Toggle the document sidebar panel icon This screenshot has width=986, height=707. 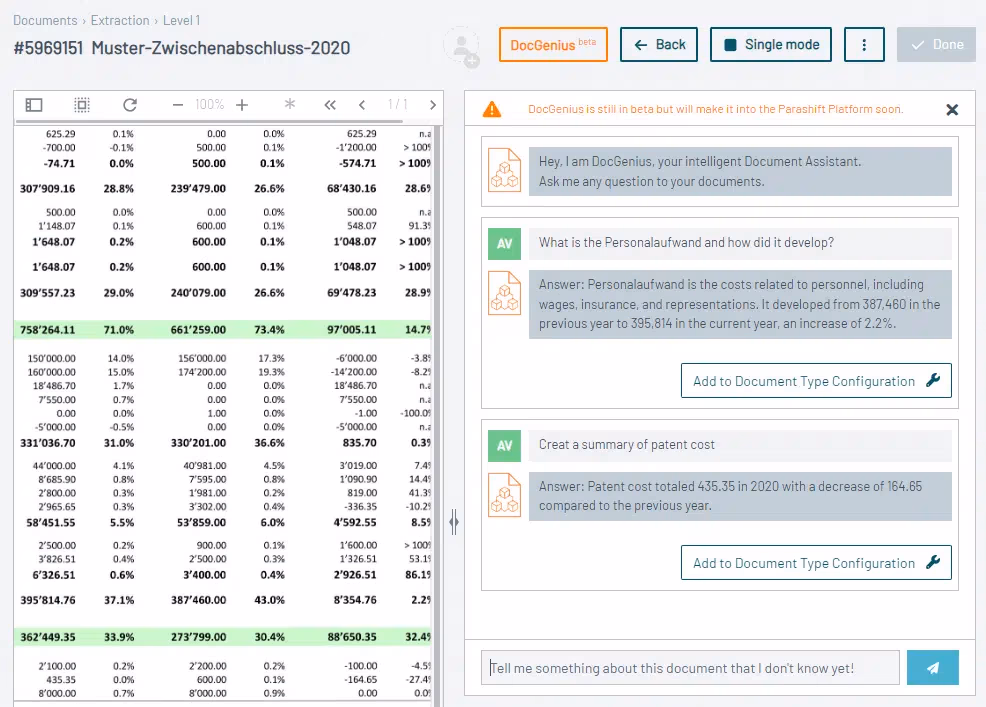[x=34, y=104]
